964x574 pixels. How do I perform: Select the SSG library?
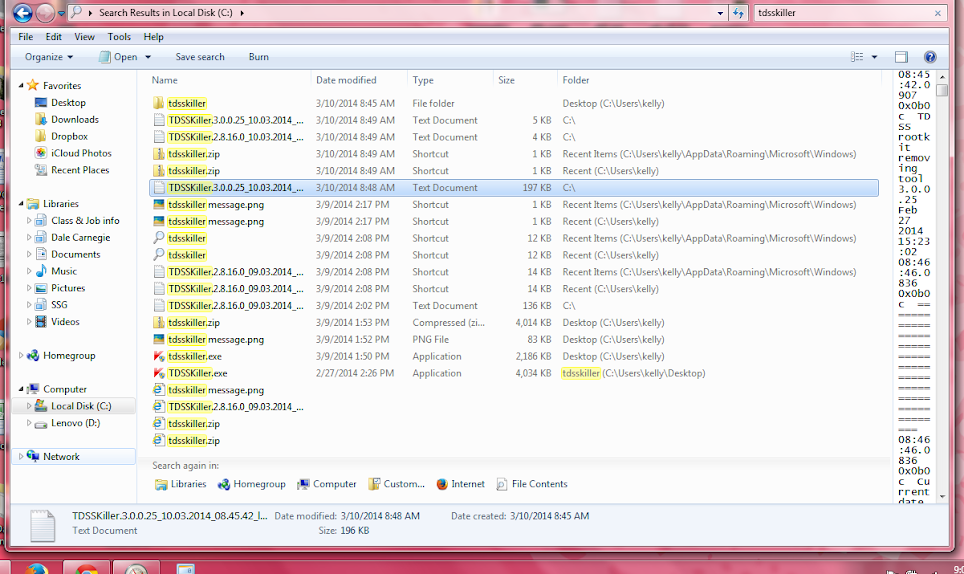pyautogui.click(x=59, y=305)
